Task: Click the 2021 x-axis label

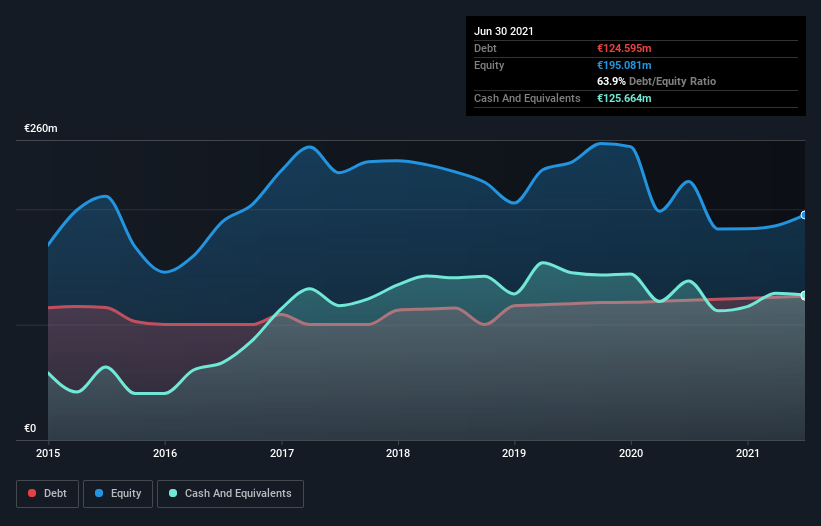Action: (748, 453)
